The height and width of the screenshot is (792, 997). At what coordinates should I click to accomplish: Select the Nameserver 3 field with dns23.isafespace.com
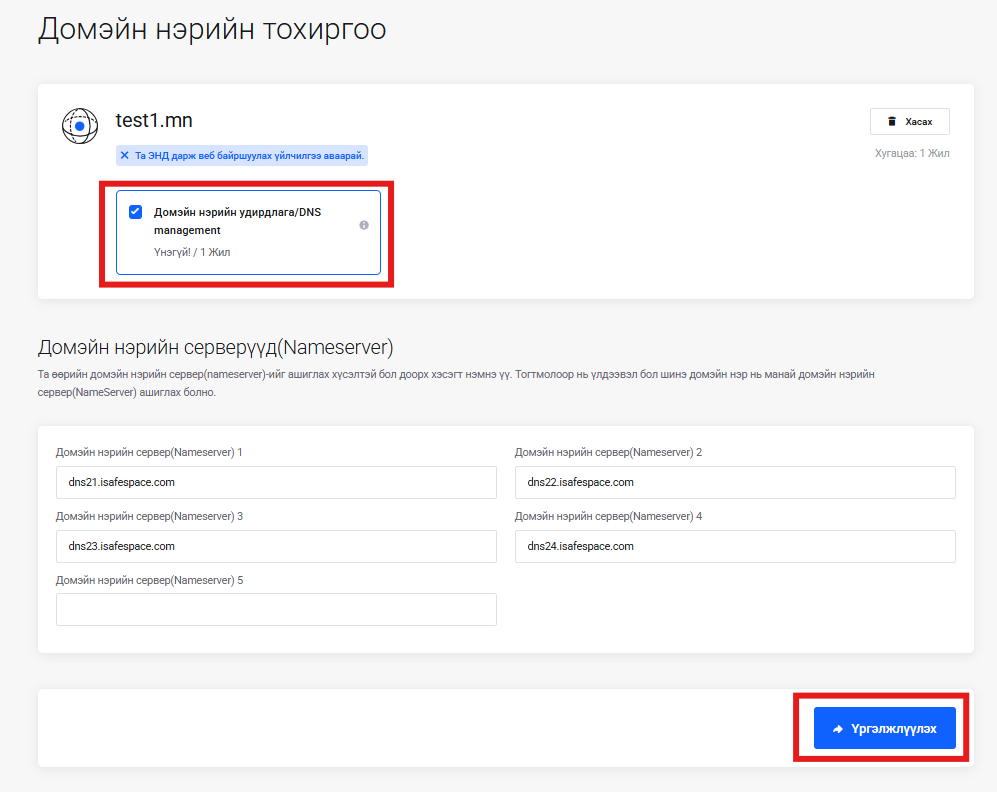click(276, 546)
